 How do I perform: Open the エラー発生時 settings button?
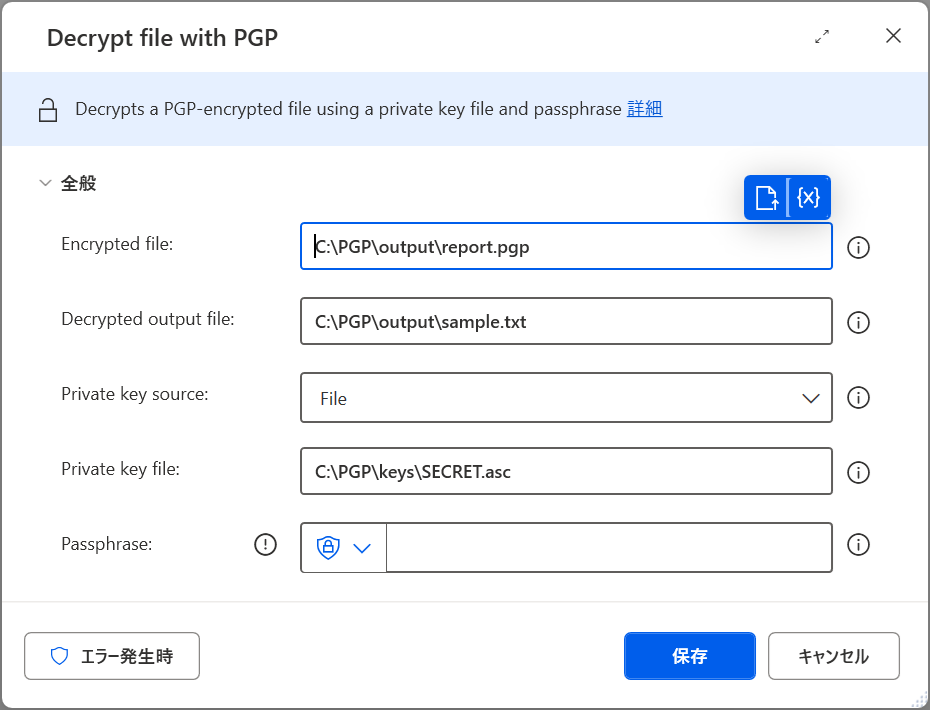pos(112,655)
